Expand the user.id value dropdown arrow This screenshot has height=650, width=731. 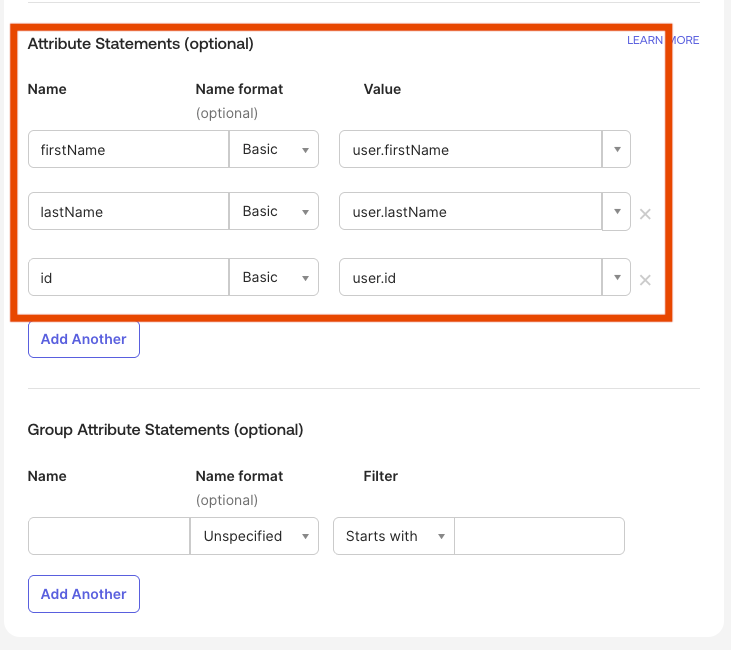coord(616,277)
